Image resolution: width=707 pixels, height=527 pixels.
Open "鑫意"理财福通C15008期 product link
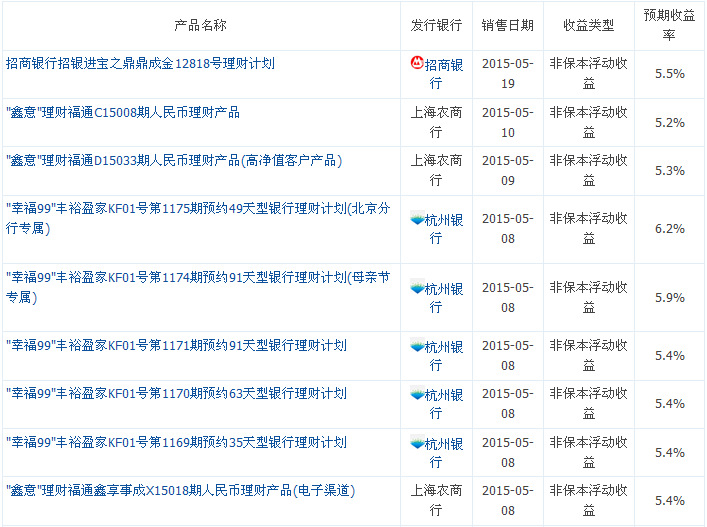coord(123,112)
